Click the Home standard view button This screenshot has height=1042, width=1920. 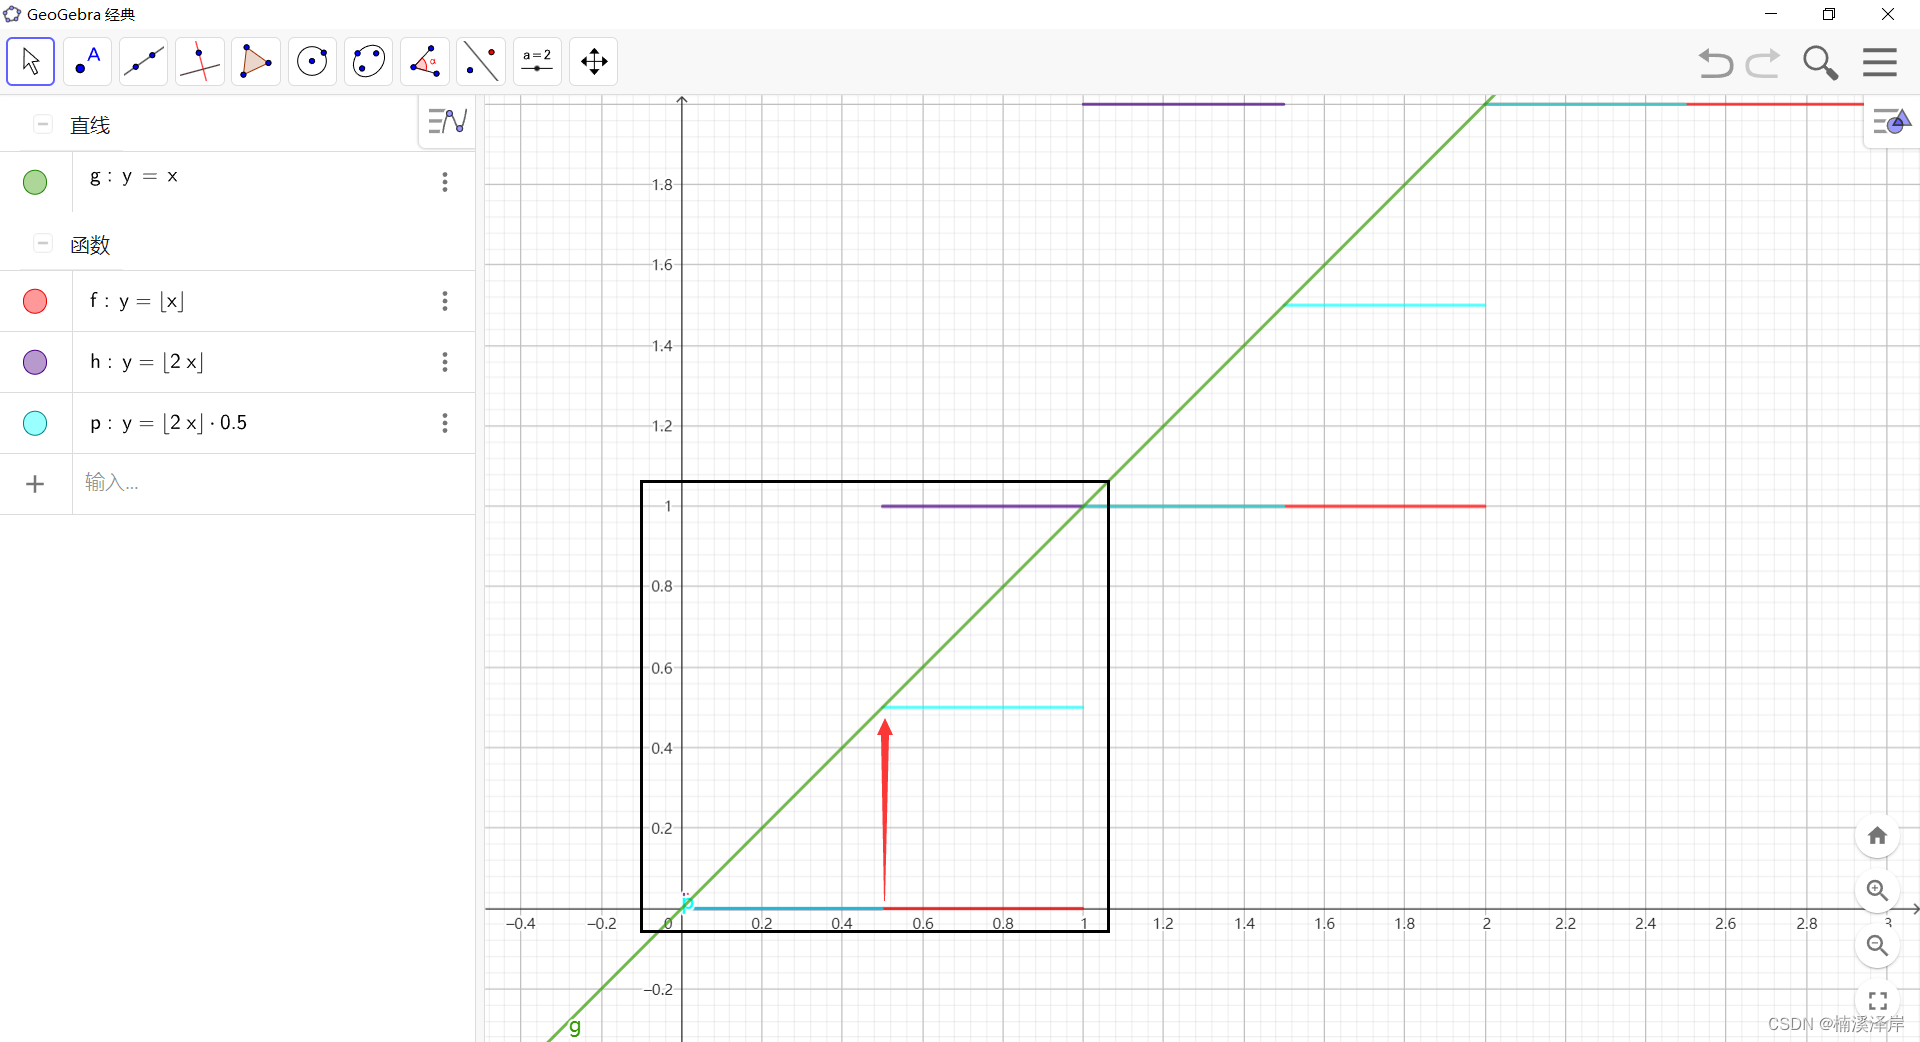pos(1877,836)
